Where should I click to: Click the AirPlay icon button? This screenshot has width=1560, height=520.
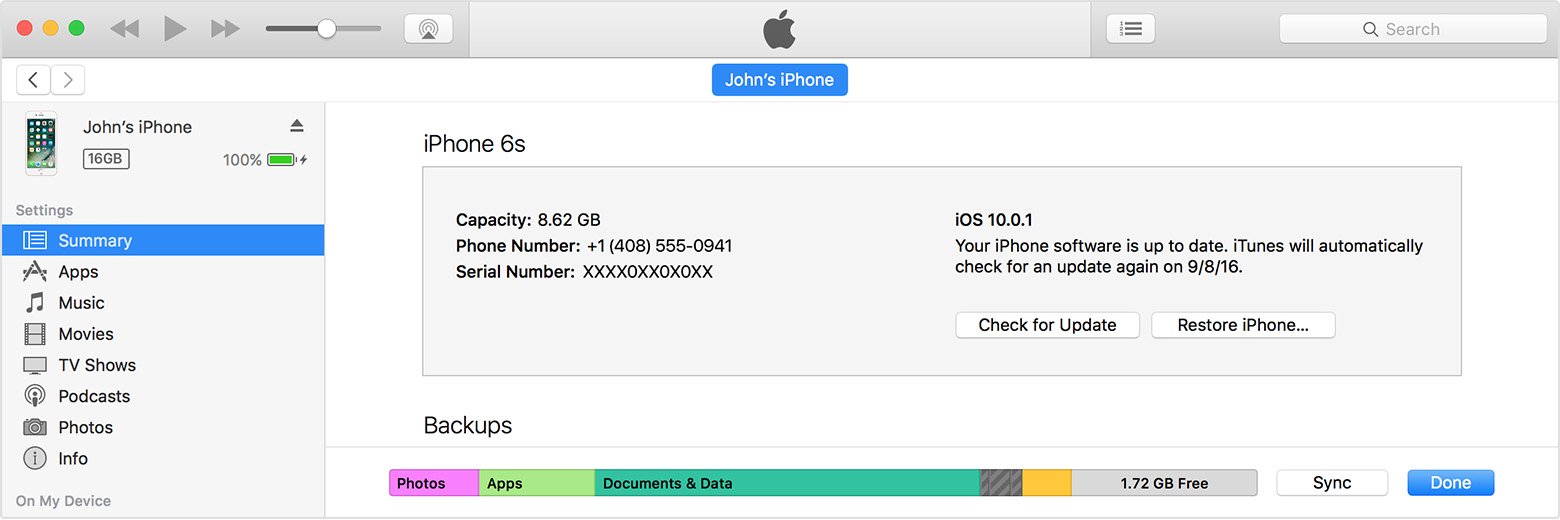pos(428,29)
